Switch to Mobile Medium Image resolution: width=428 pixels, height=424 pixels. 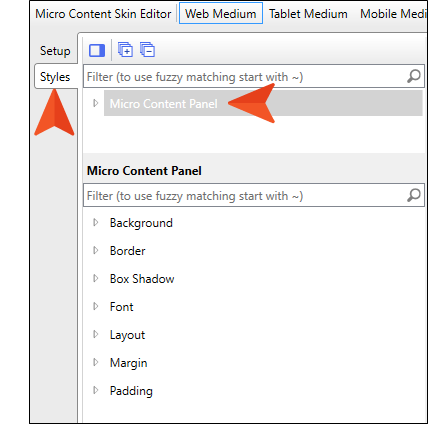click(x=393, y=14)
